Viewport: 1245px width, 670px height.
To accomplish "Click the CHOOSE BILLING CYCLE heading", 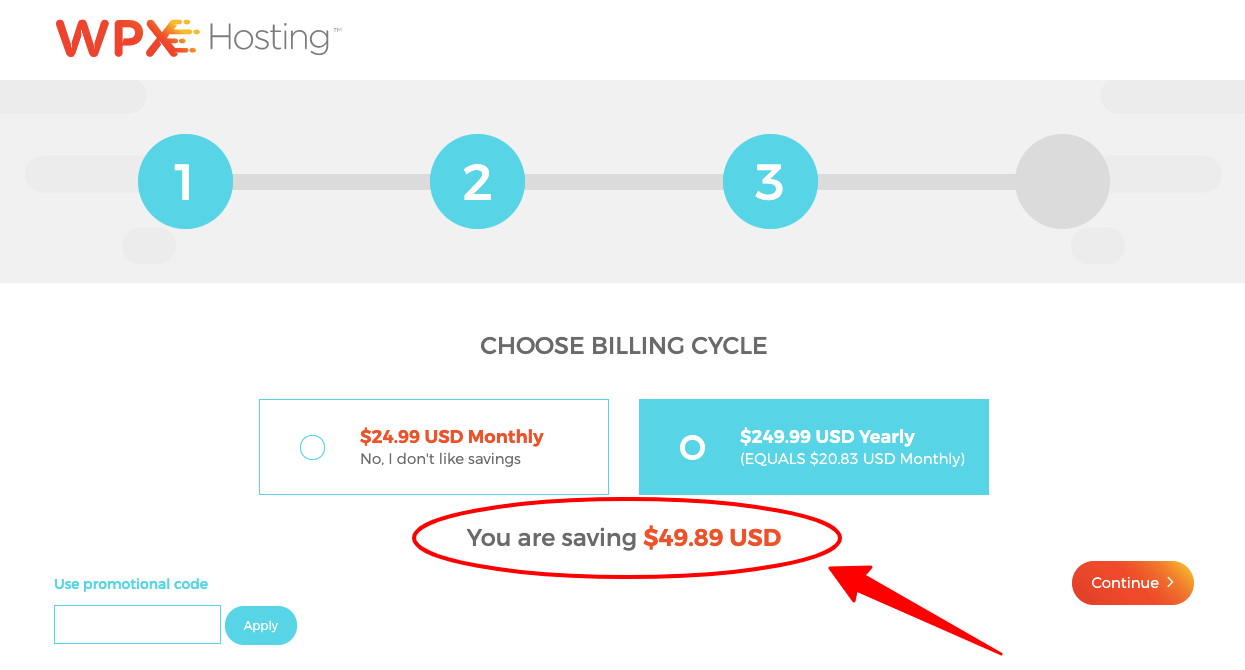I will click(623, 345).
